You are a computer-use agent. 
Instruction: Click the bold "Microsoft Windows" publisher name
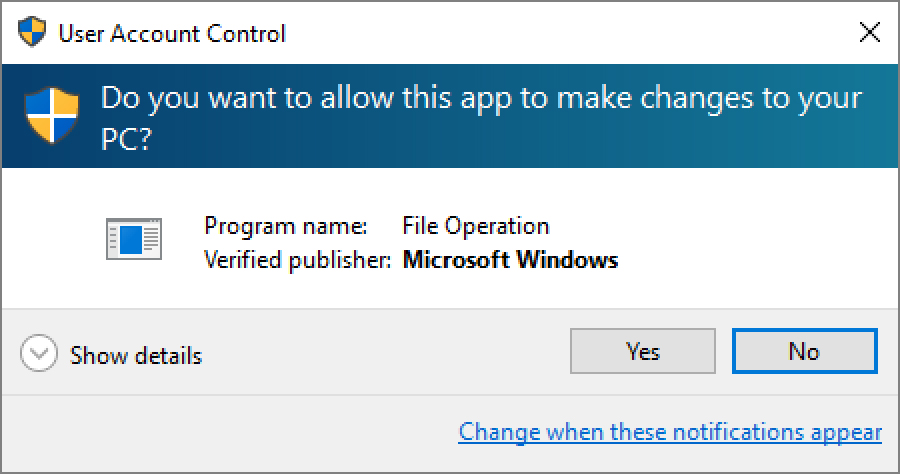coord(510,260)
